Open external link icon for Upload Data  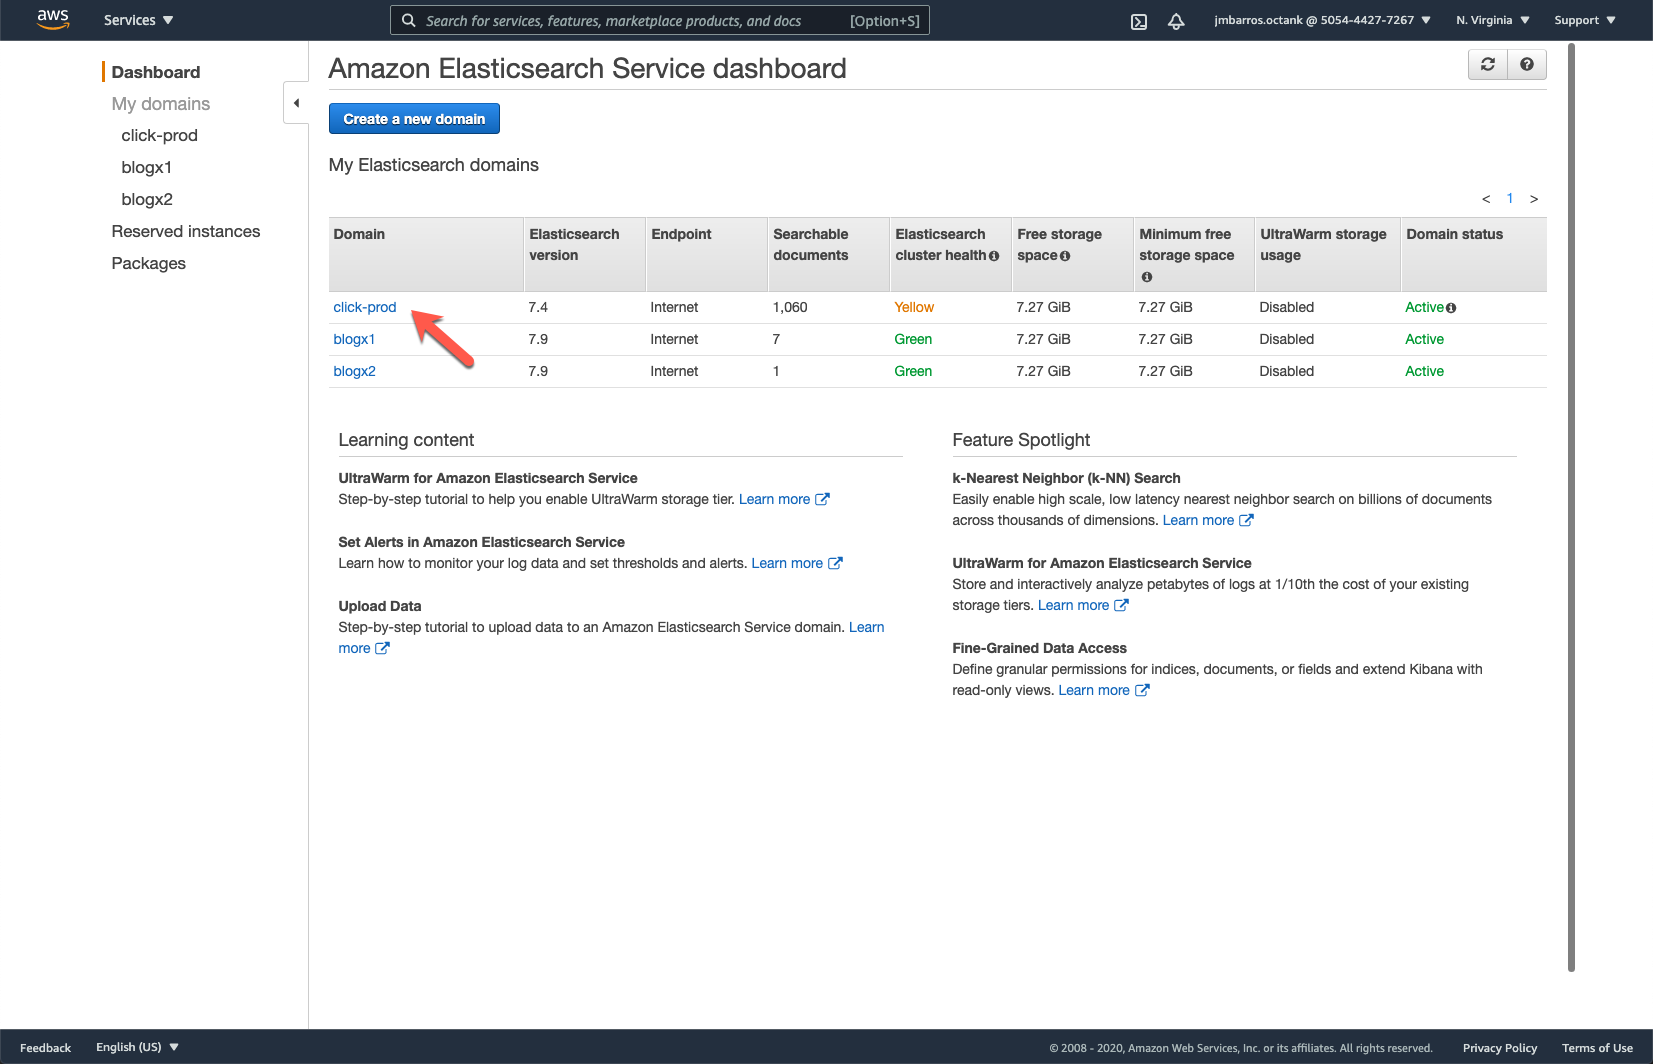(x=382, y=648)
